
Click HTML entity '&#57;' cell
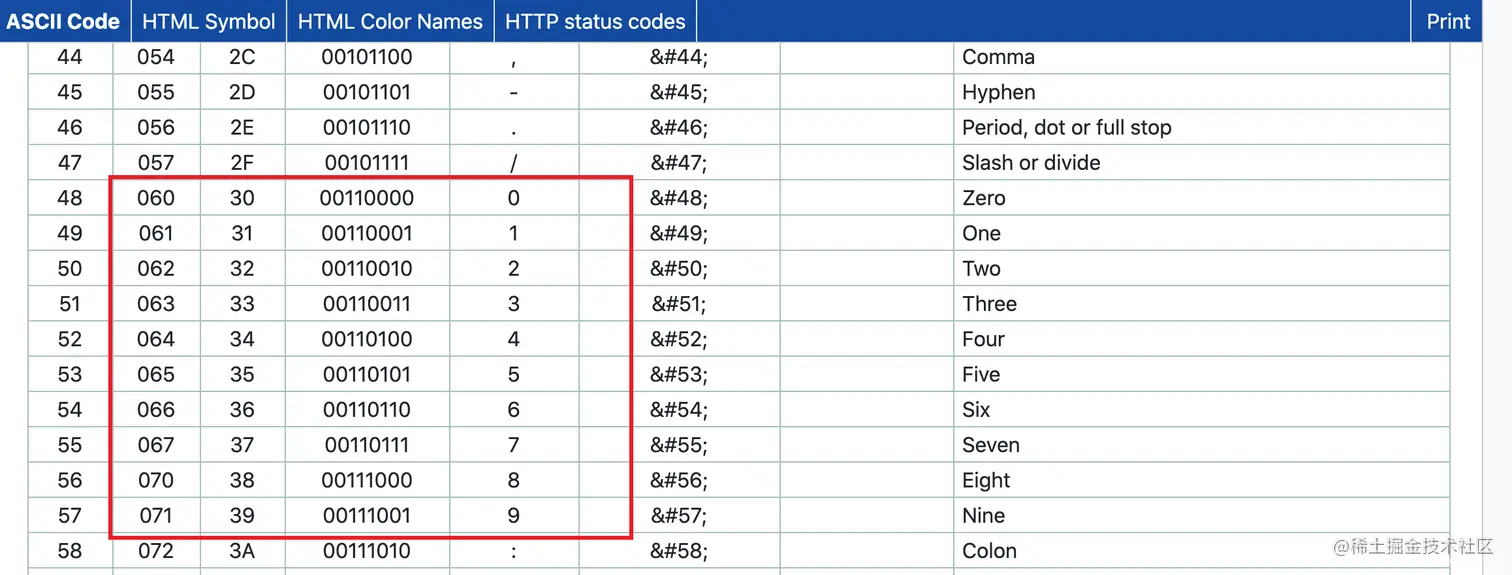point(679,515)
